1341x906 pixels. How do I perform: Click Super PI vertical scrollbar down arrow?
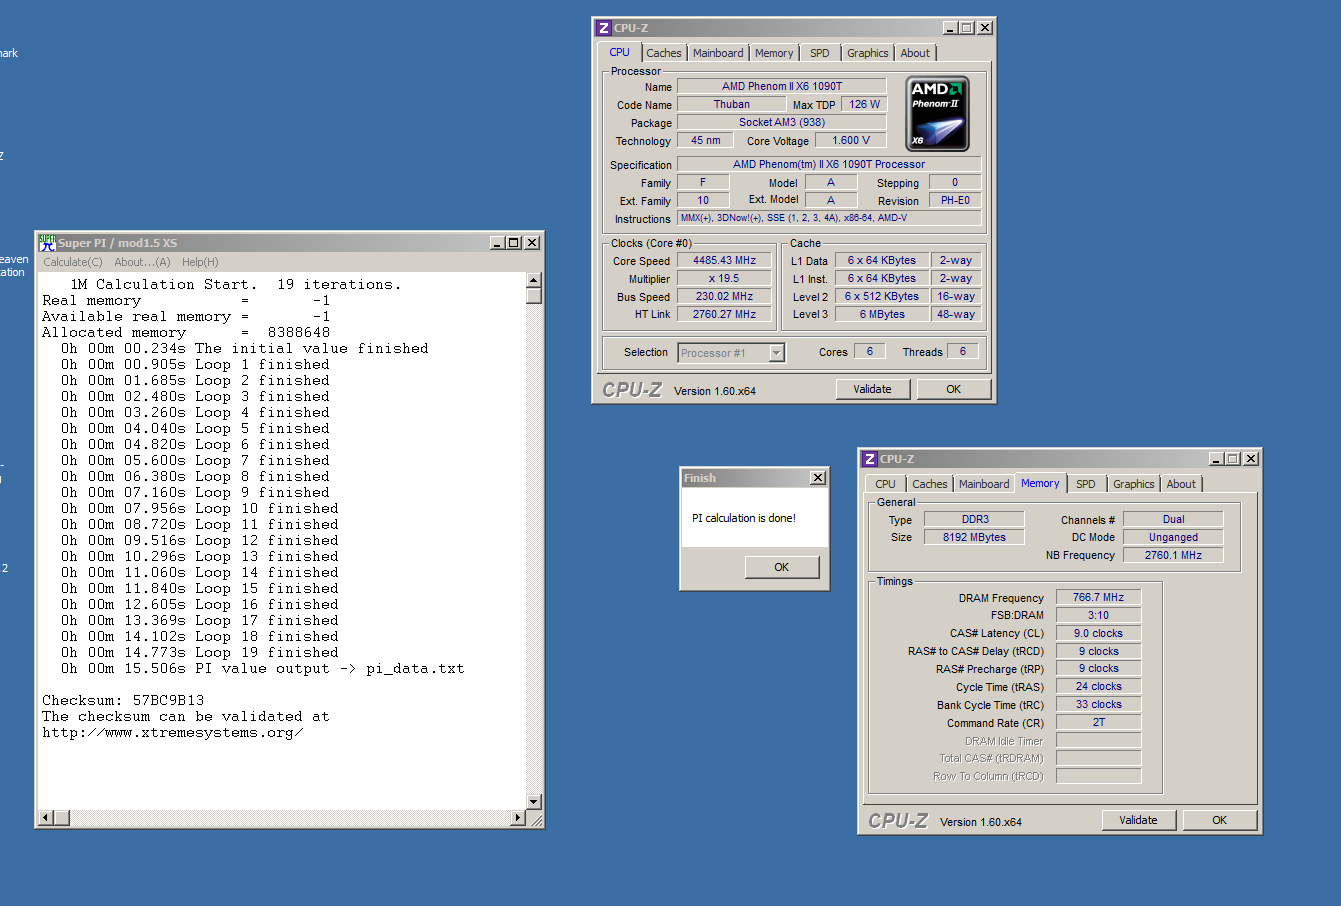[x=533, y=802]
